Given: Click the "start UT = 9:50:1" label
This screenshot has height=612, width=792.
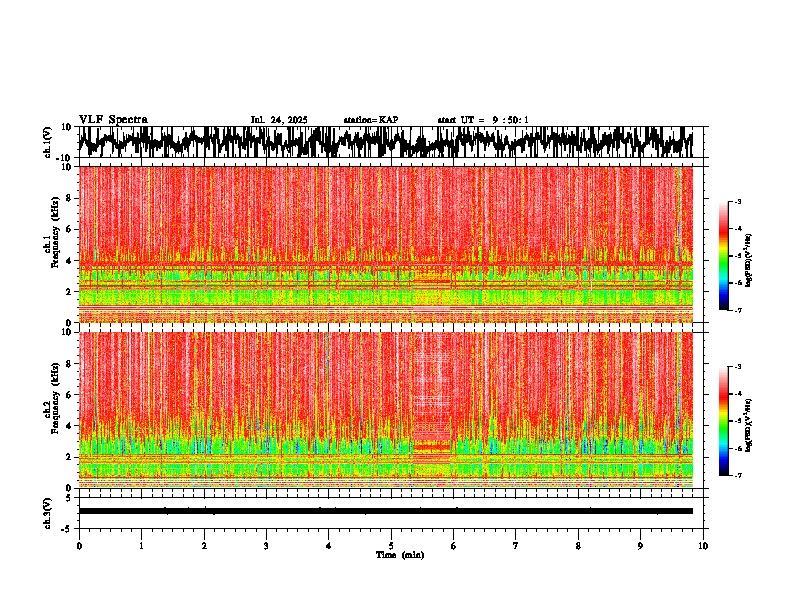Looking at the screenshot, I should click(483, 120).
